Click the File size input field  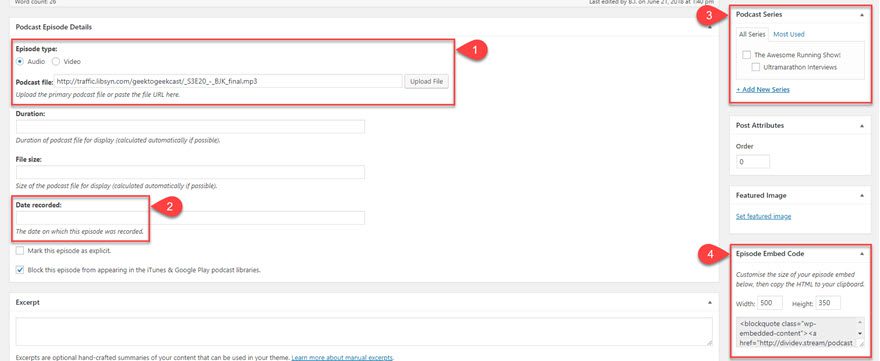tap(190, 172)
